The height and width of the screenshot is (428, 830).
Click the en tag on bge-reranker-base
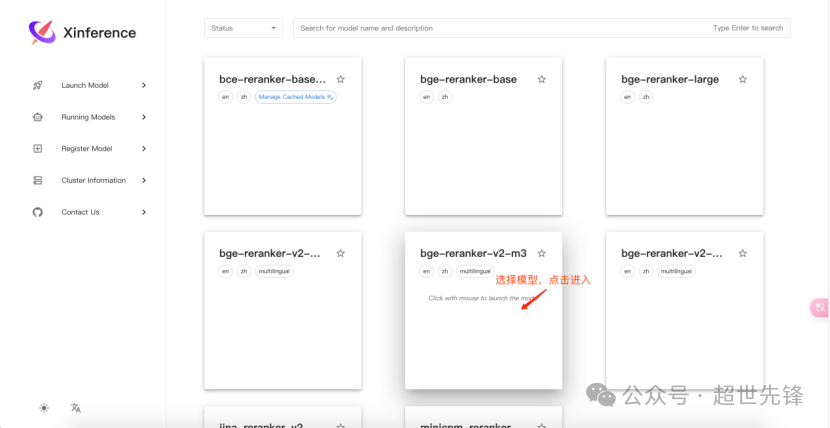(x=426, y=97)
